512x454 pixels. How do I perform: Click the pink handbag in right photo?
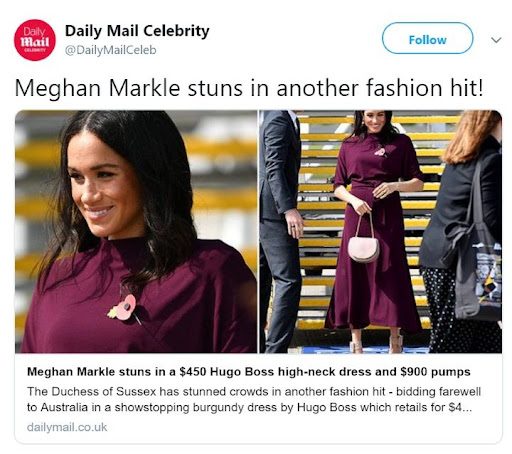pos(363,239)
